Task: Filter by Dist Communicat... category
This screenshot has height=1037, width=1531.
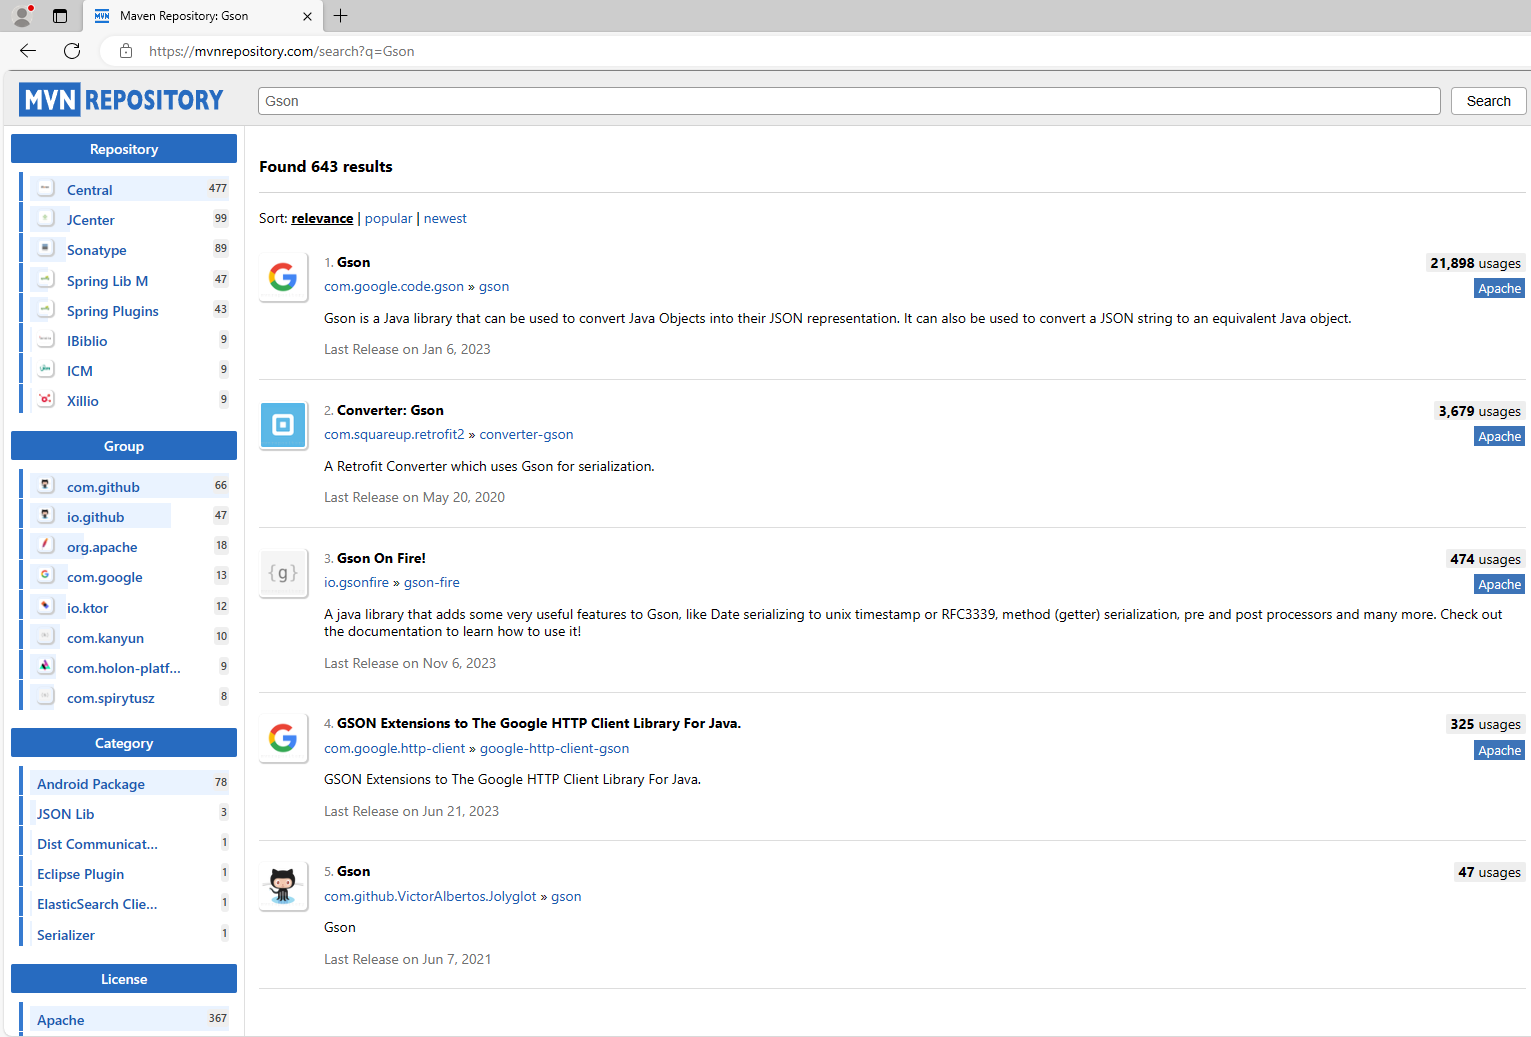Action: [97, 844]
